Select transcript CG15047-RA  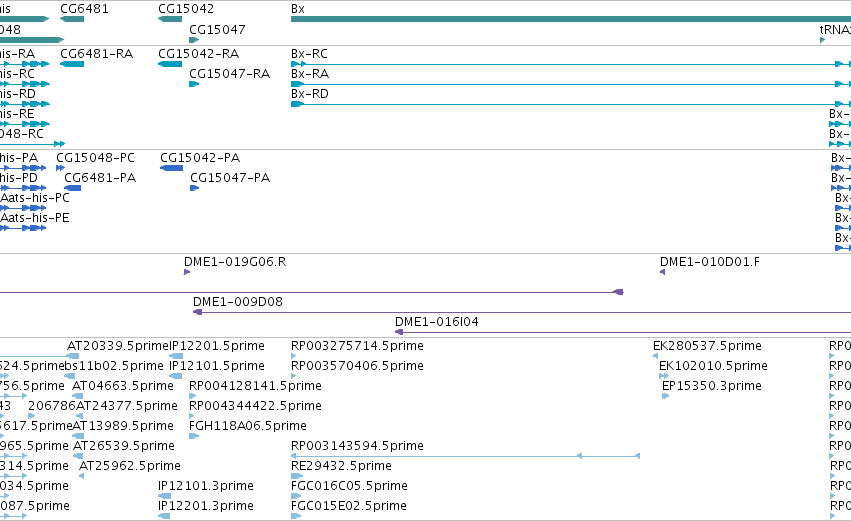[229, 74]
